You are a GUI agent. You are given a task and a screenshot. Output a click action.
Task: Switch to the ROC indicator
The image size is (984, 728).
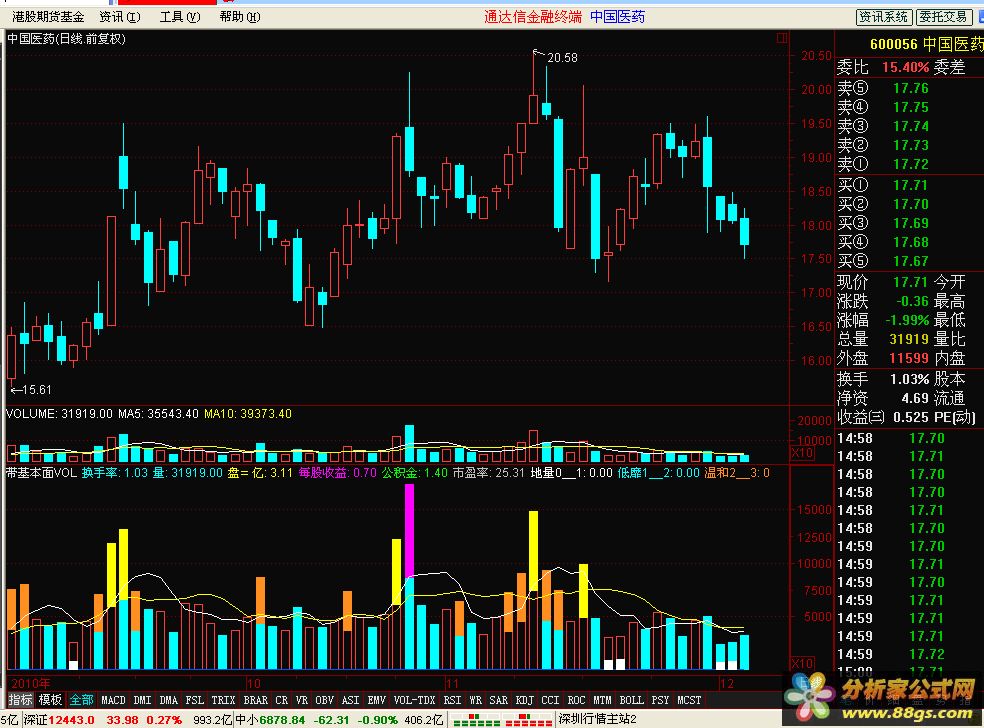coord(577,700)
